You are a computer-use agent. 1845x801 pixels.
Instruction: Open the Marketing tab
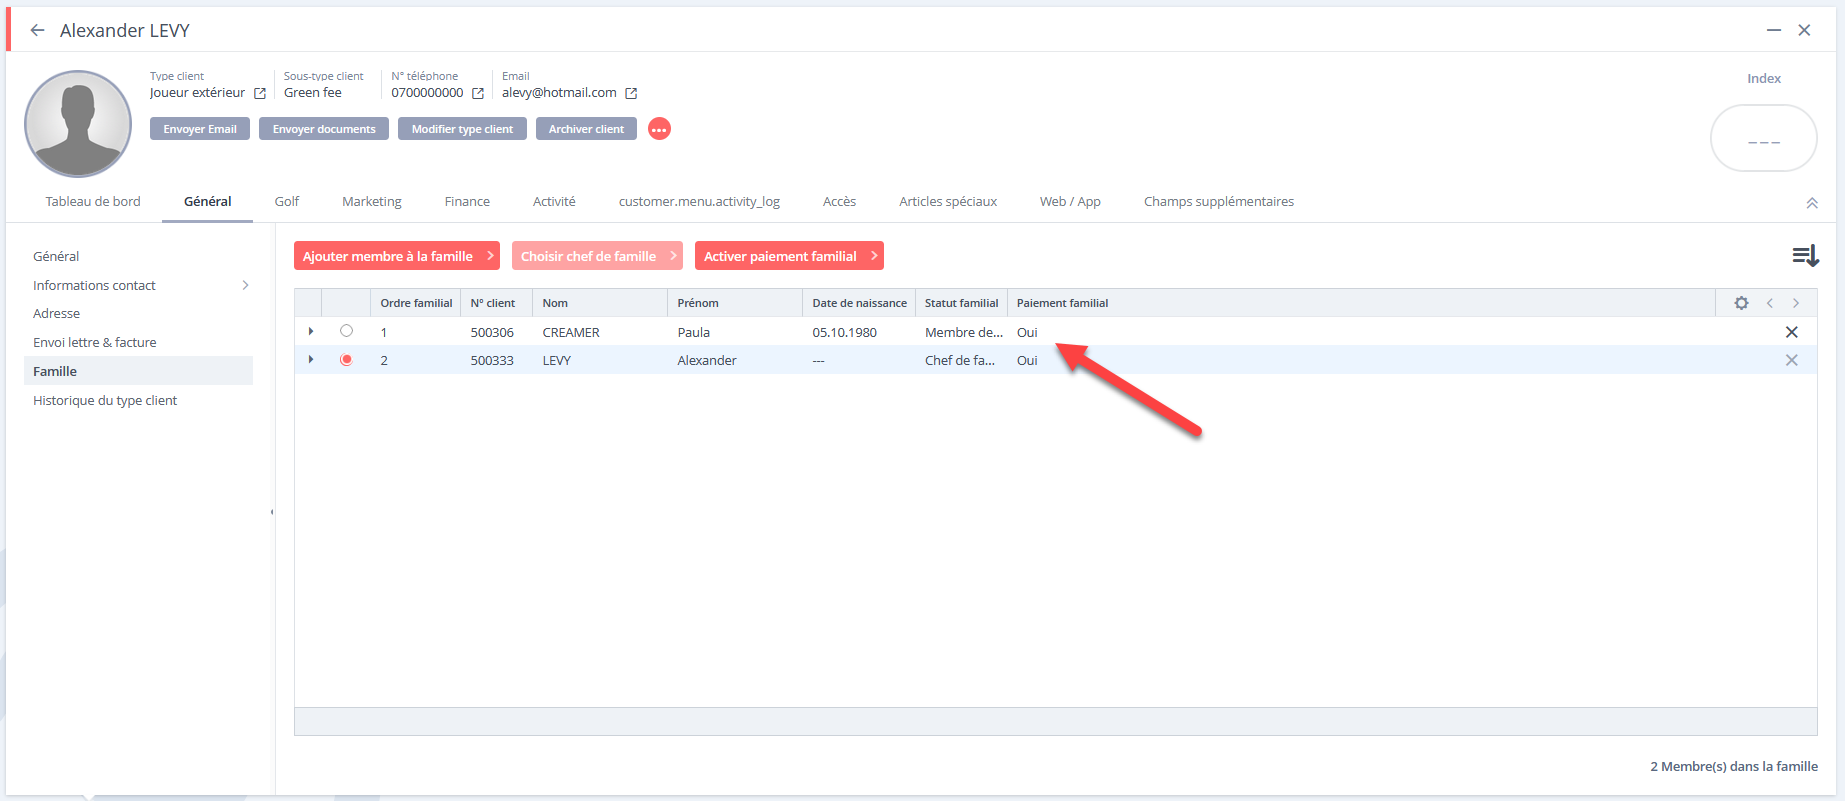372,201
